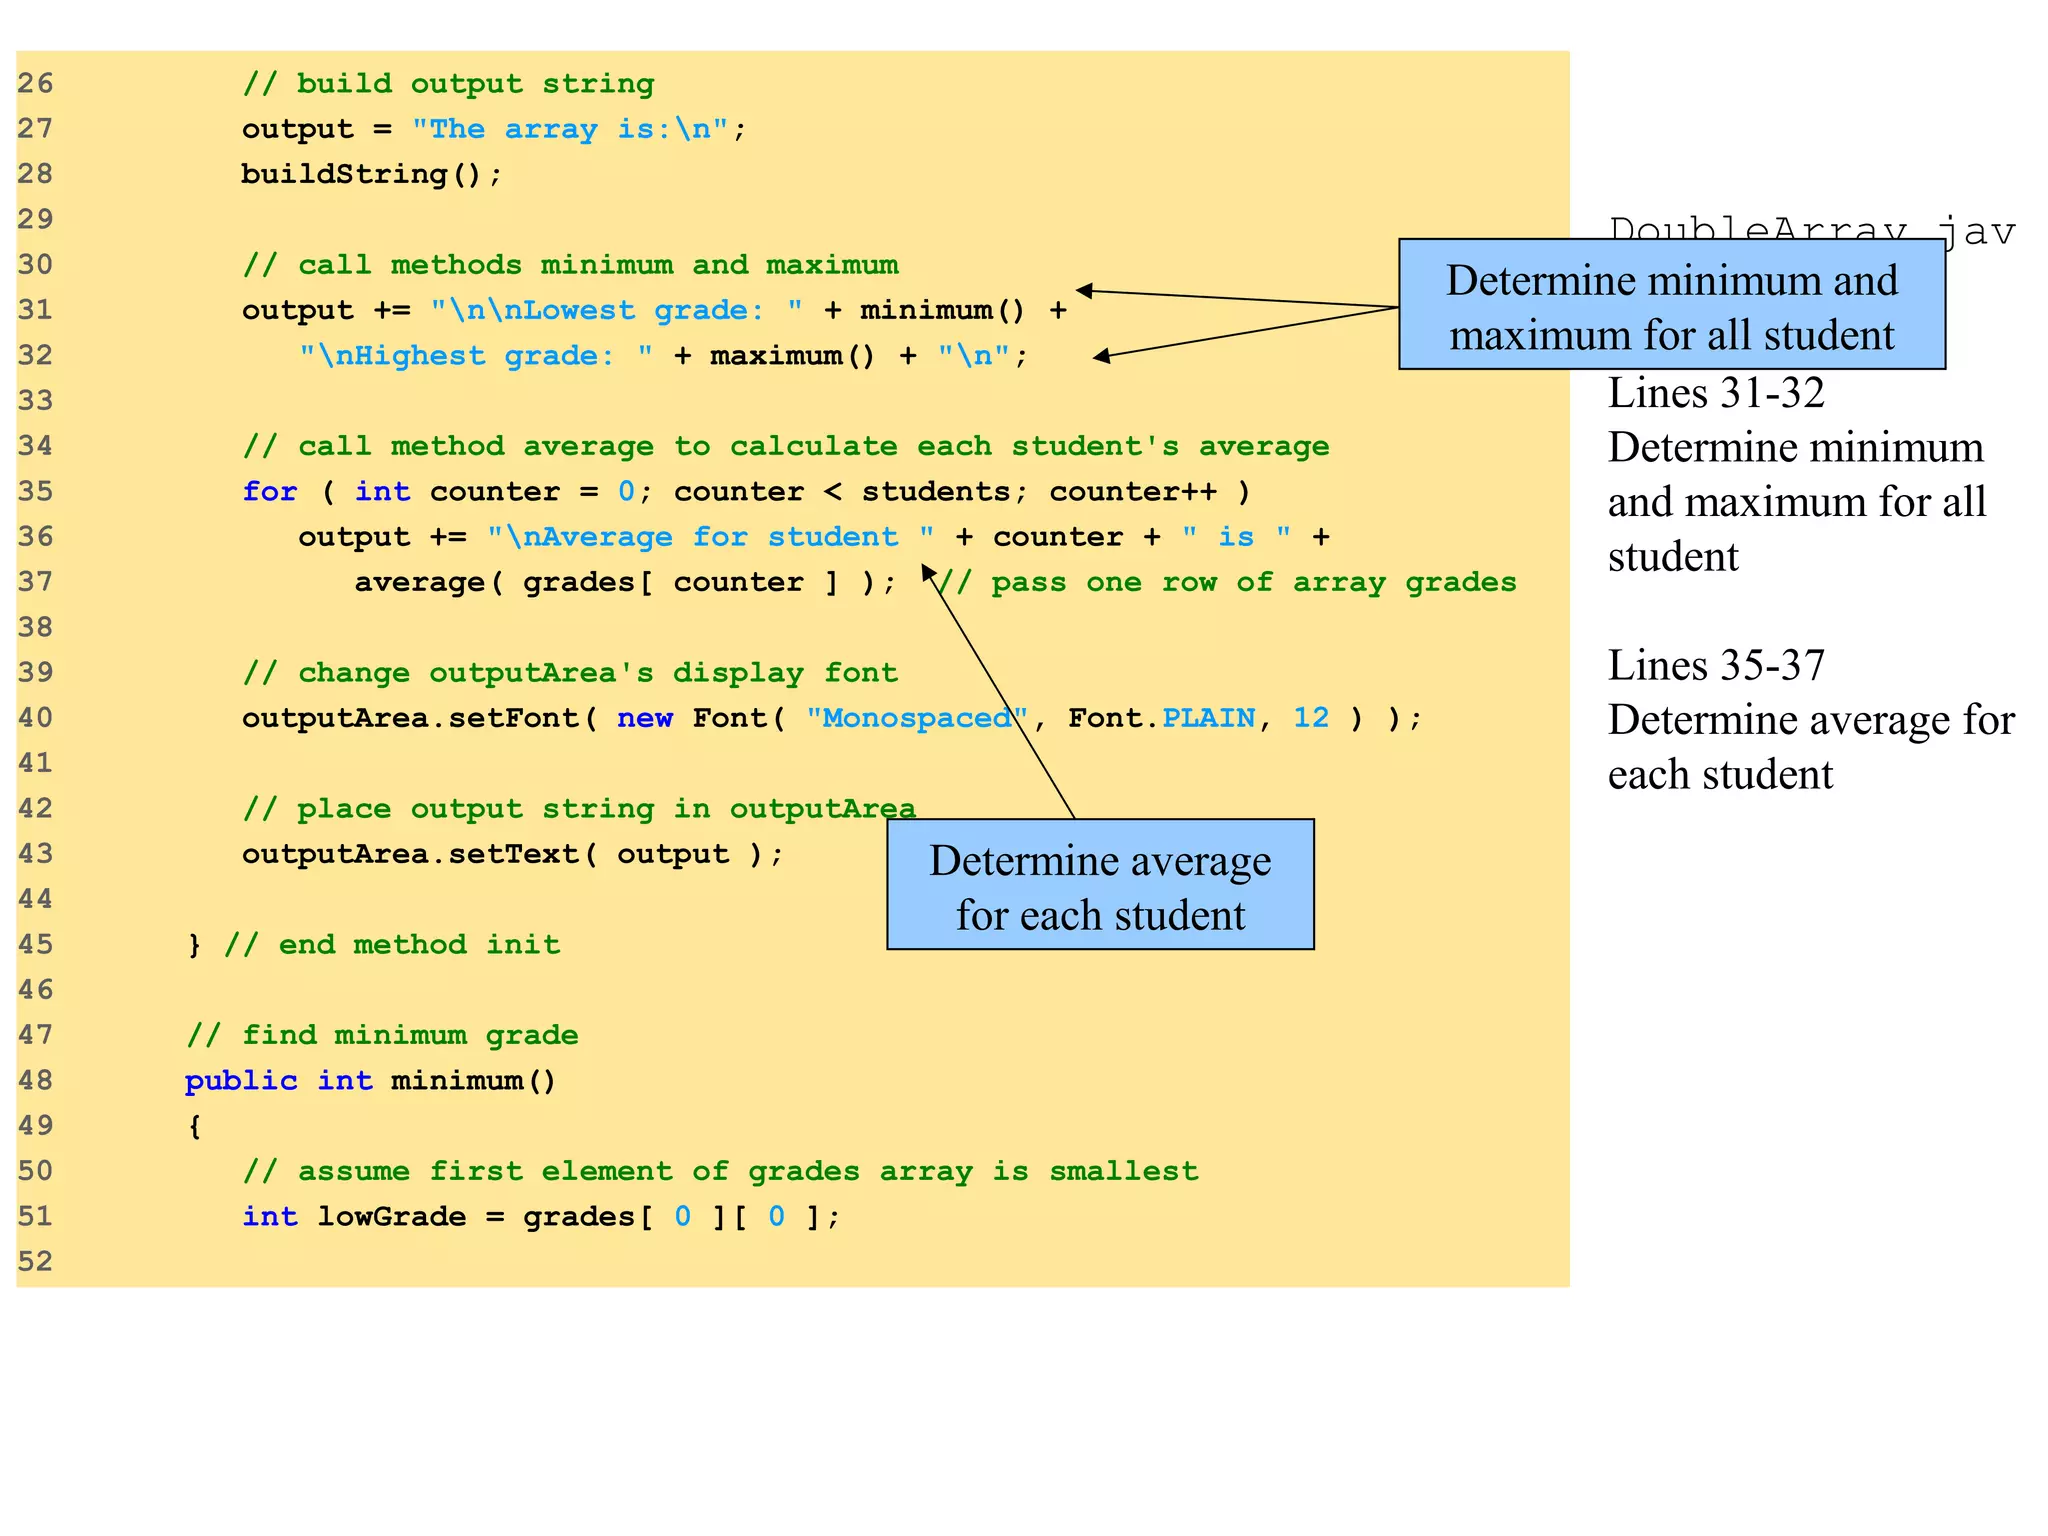Click the comment '// place output string in outputArea'
The width and height of the screenshot is (2048, 1536).
(x=579, y=809)
